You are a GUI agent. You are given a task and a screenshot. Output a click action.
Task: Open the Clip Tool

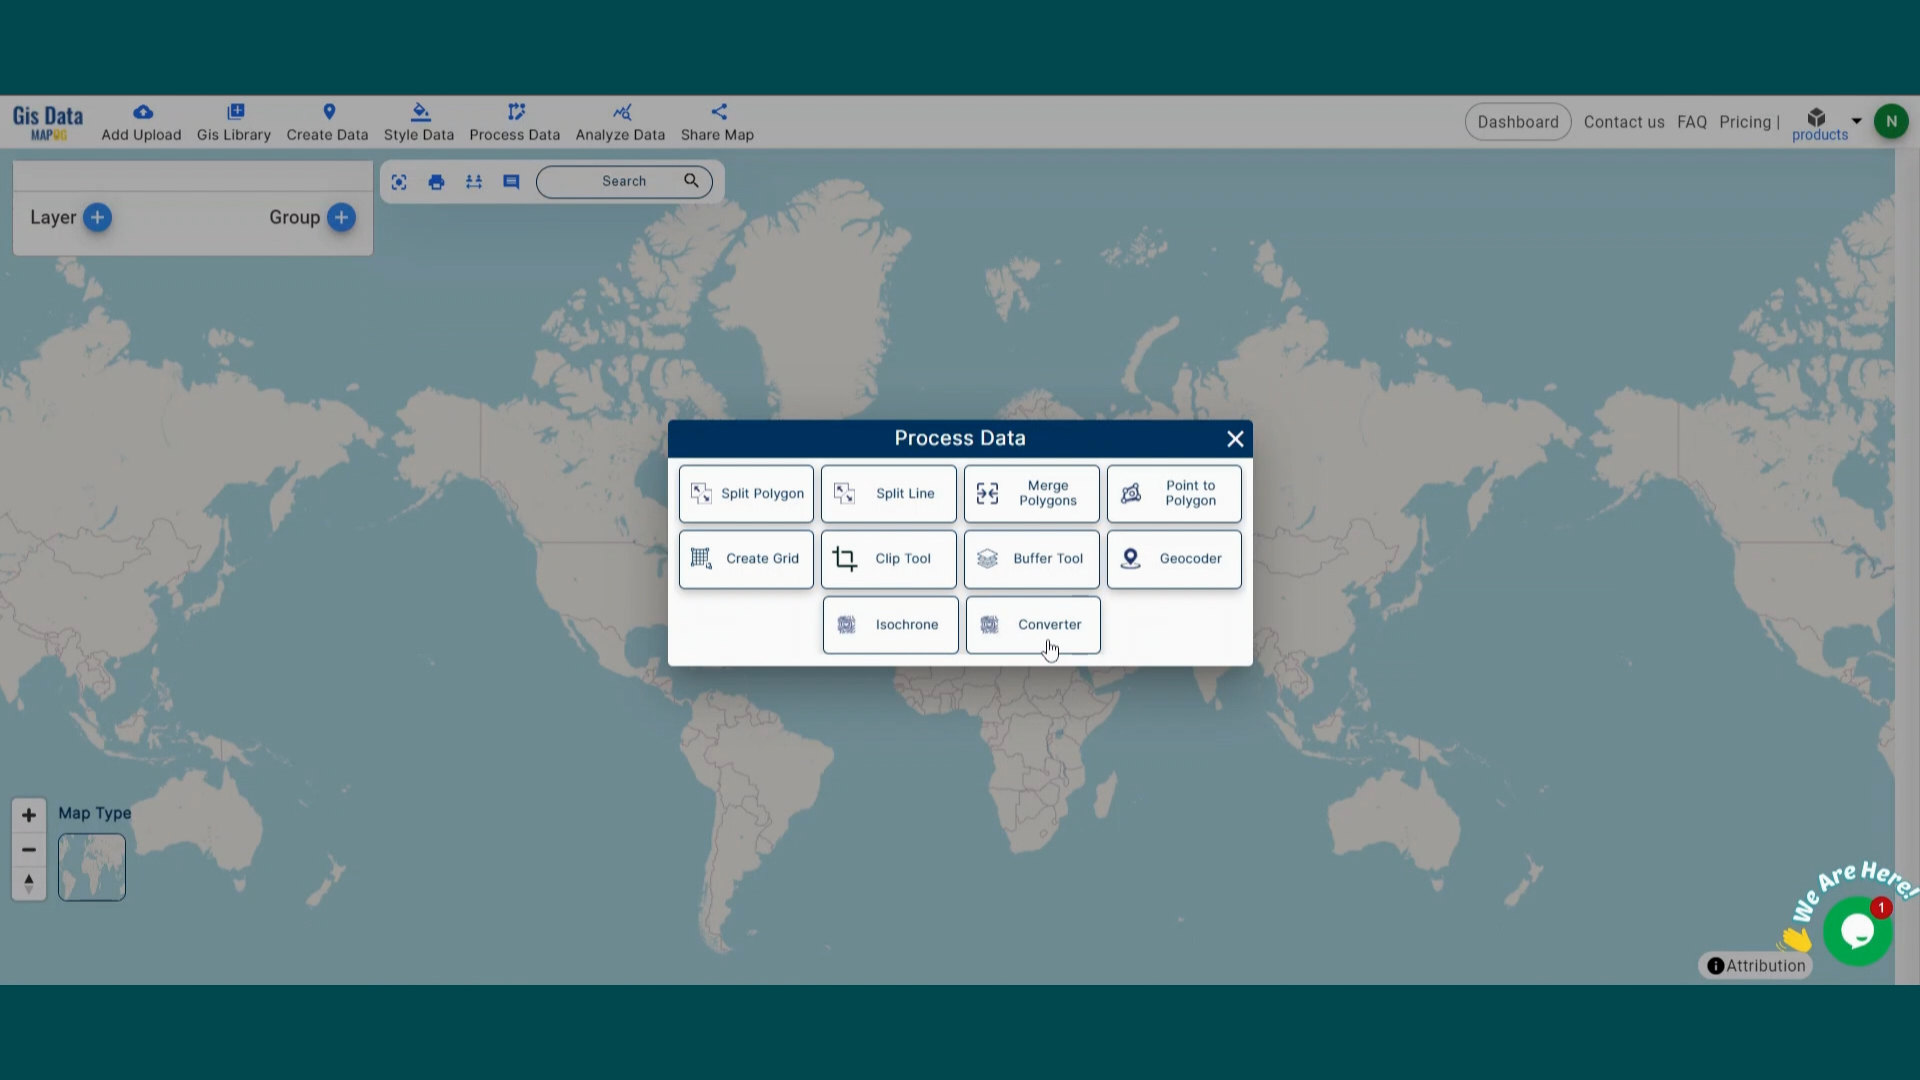pos(888,559)
